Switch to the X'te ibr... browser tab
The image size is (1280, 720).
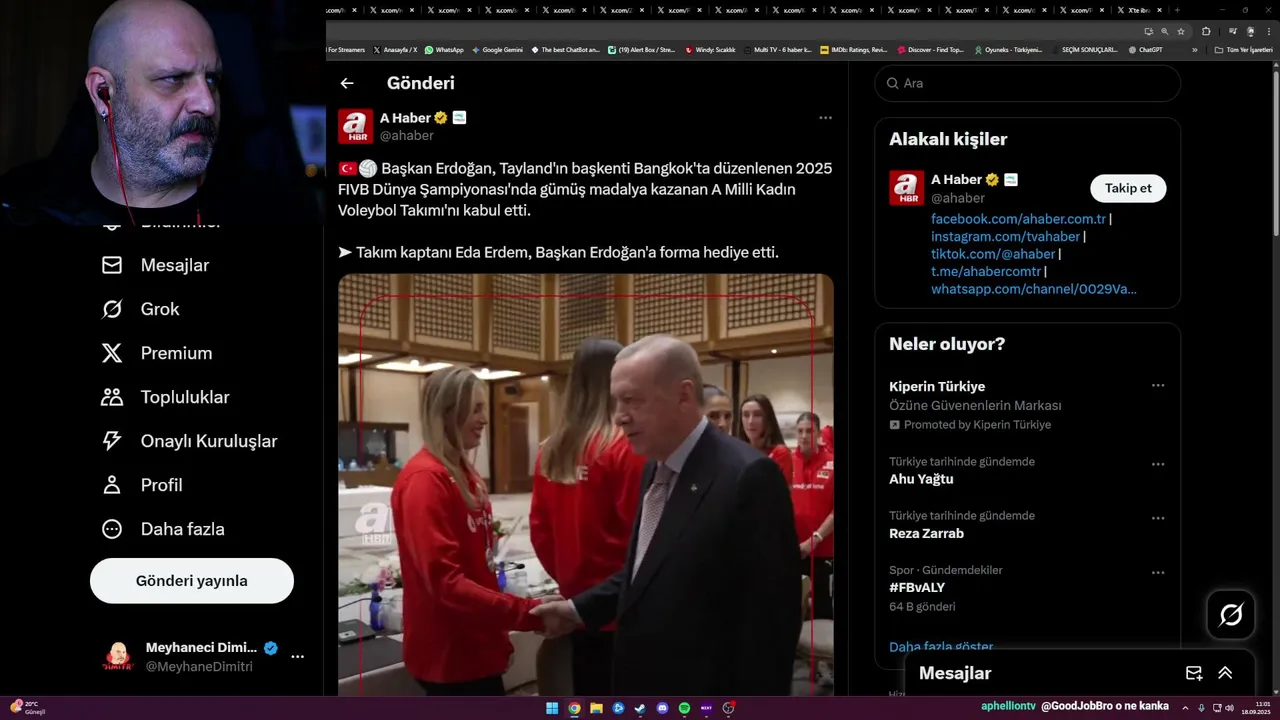click(x=1137, y=10)
